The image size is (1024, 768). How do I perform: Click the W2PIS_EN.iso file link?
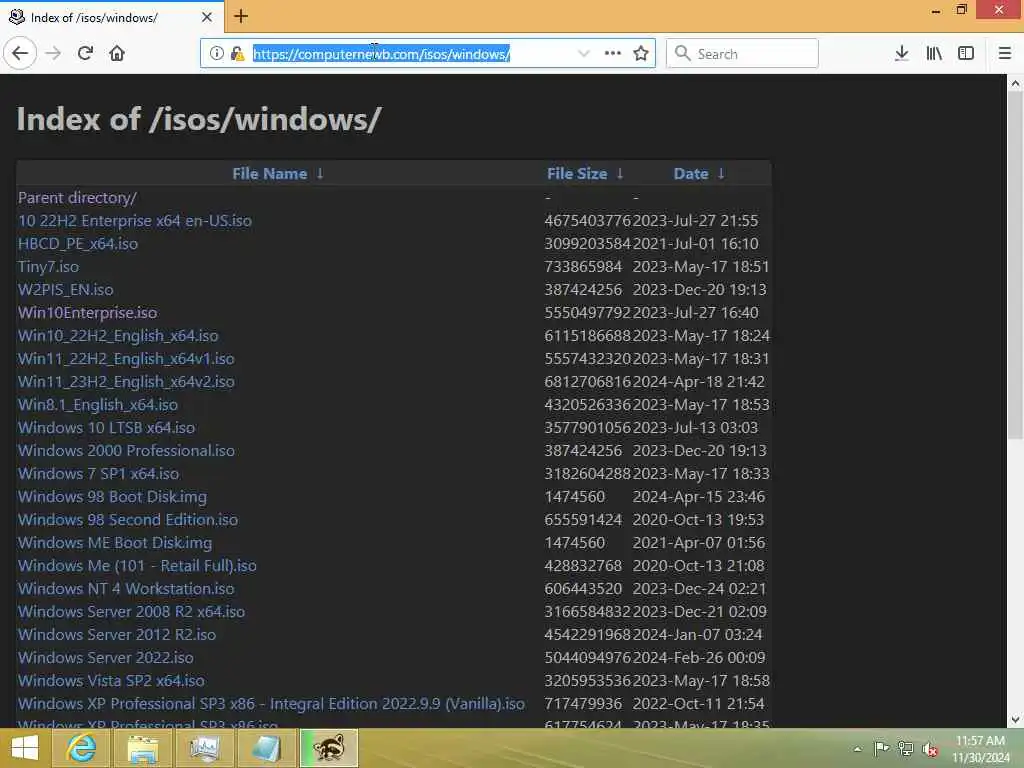click(65, 289)
